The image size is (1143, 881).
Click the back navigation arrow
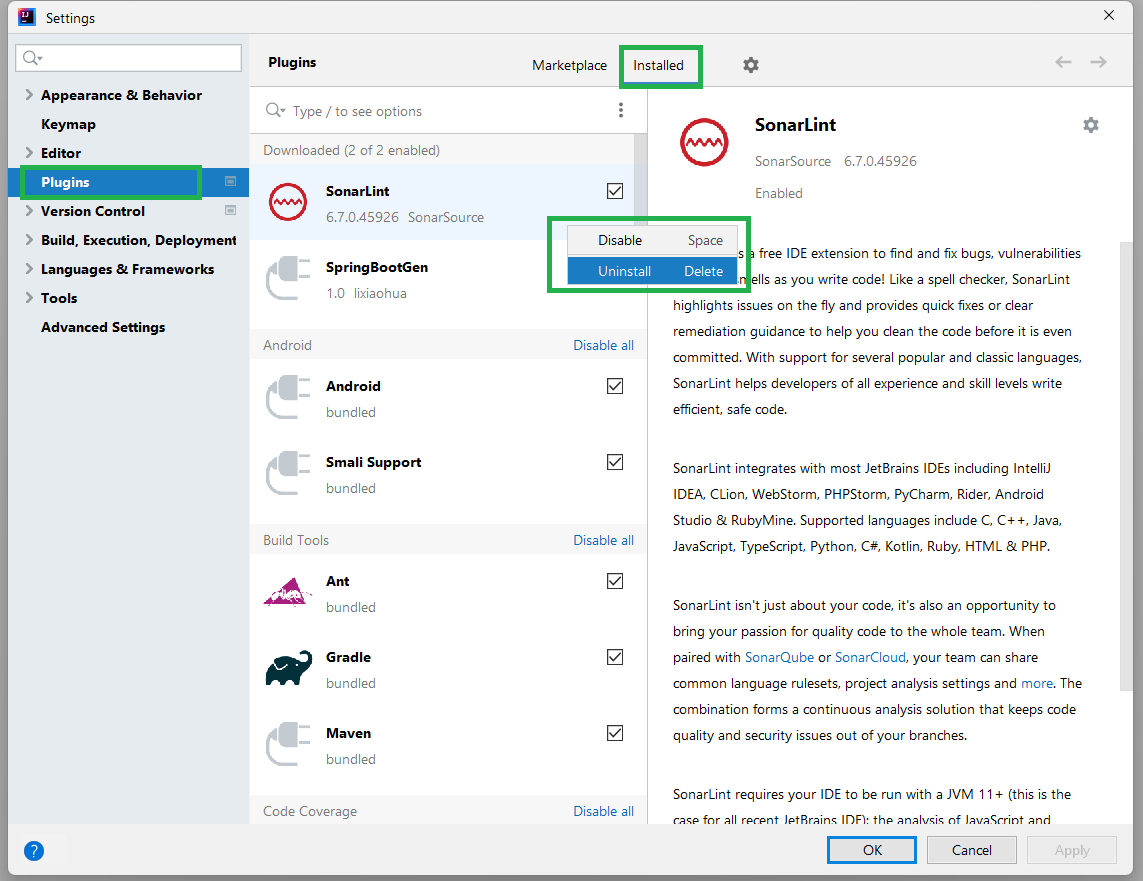click(1064, 63)
